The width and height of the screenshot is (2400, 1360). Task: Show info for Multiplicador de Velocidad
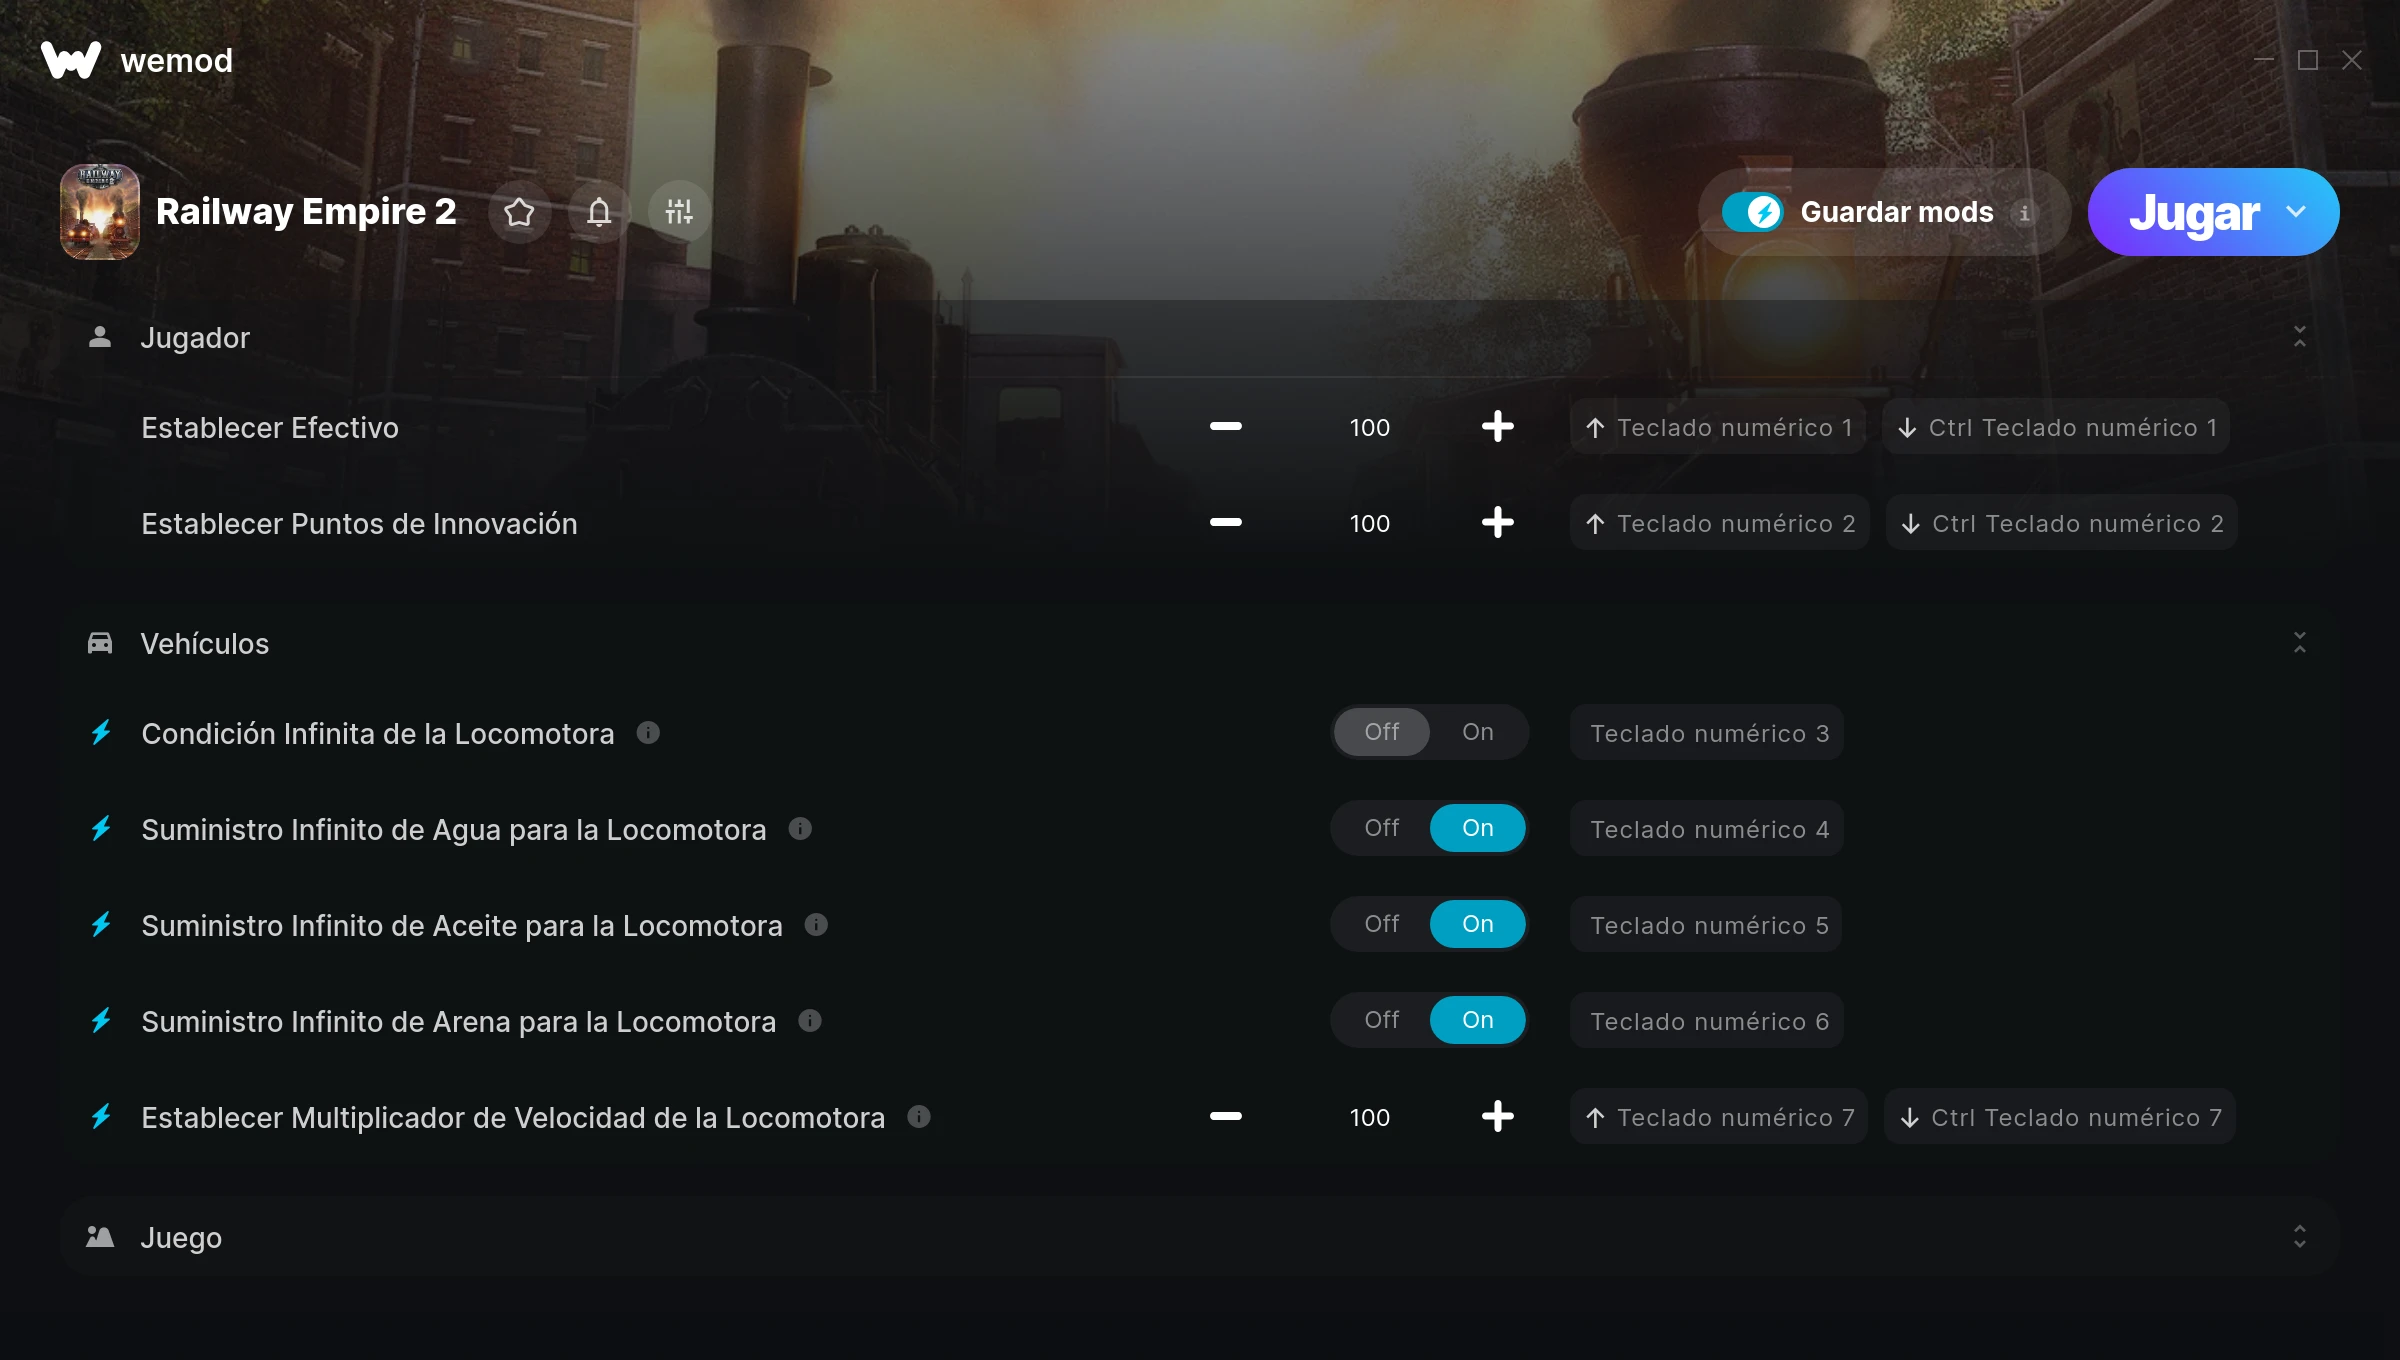pos(919,1117)
